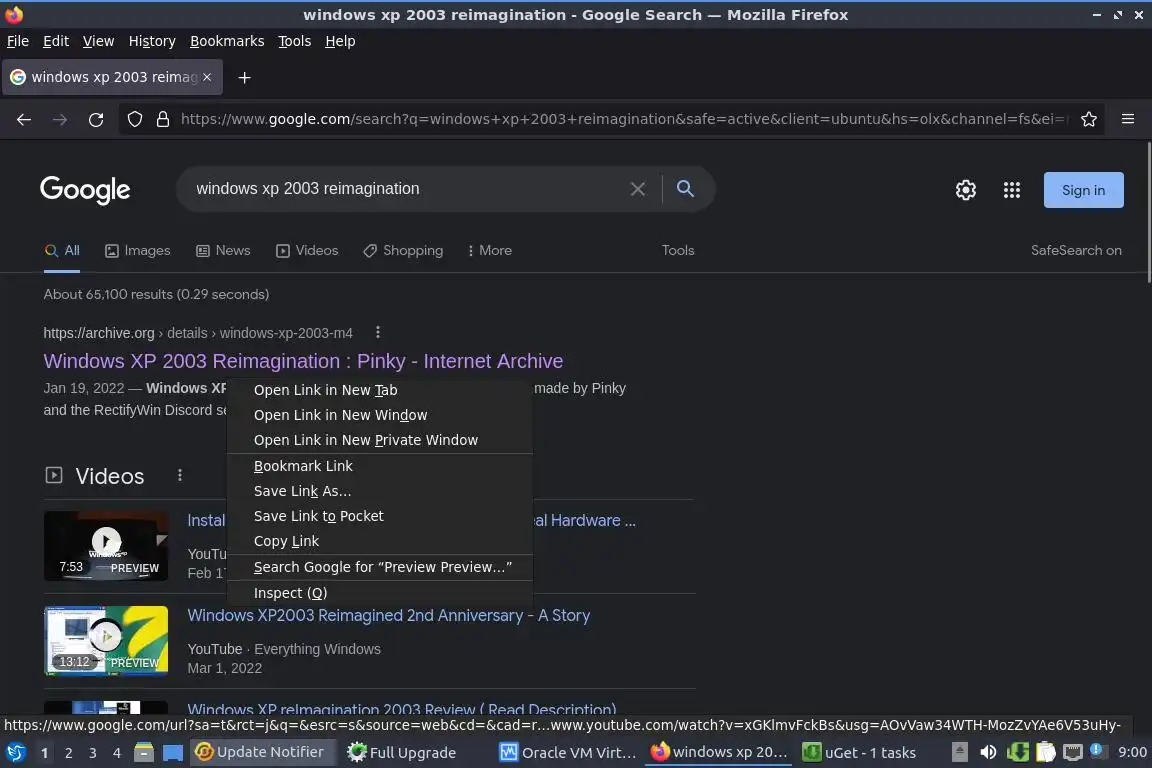The width and height of the screenshot is (1152, 768).
Task: Open the site security padlock icon
Action: pos(163,119)
